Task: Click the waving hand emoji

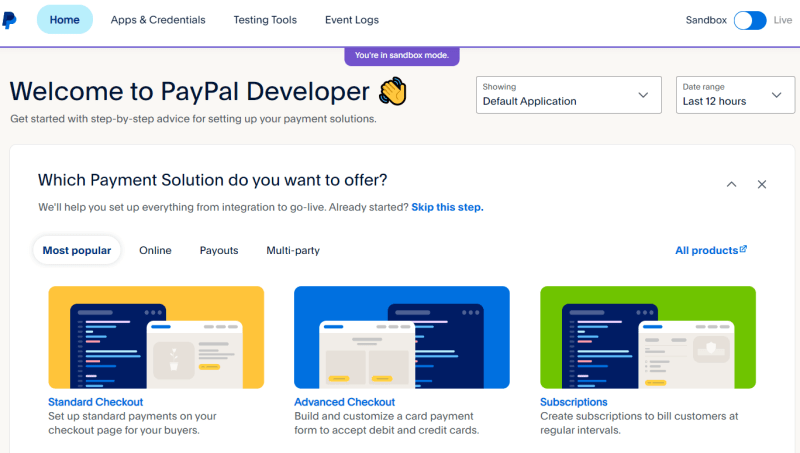Action: click(393, 91)
